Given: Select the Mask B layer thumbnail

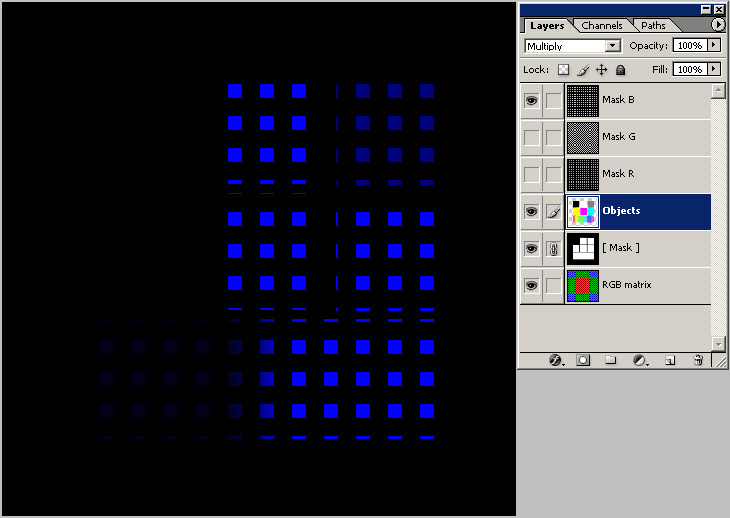Looking at the screenshot, I should click(x=582, y=101).
